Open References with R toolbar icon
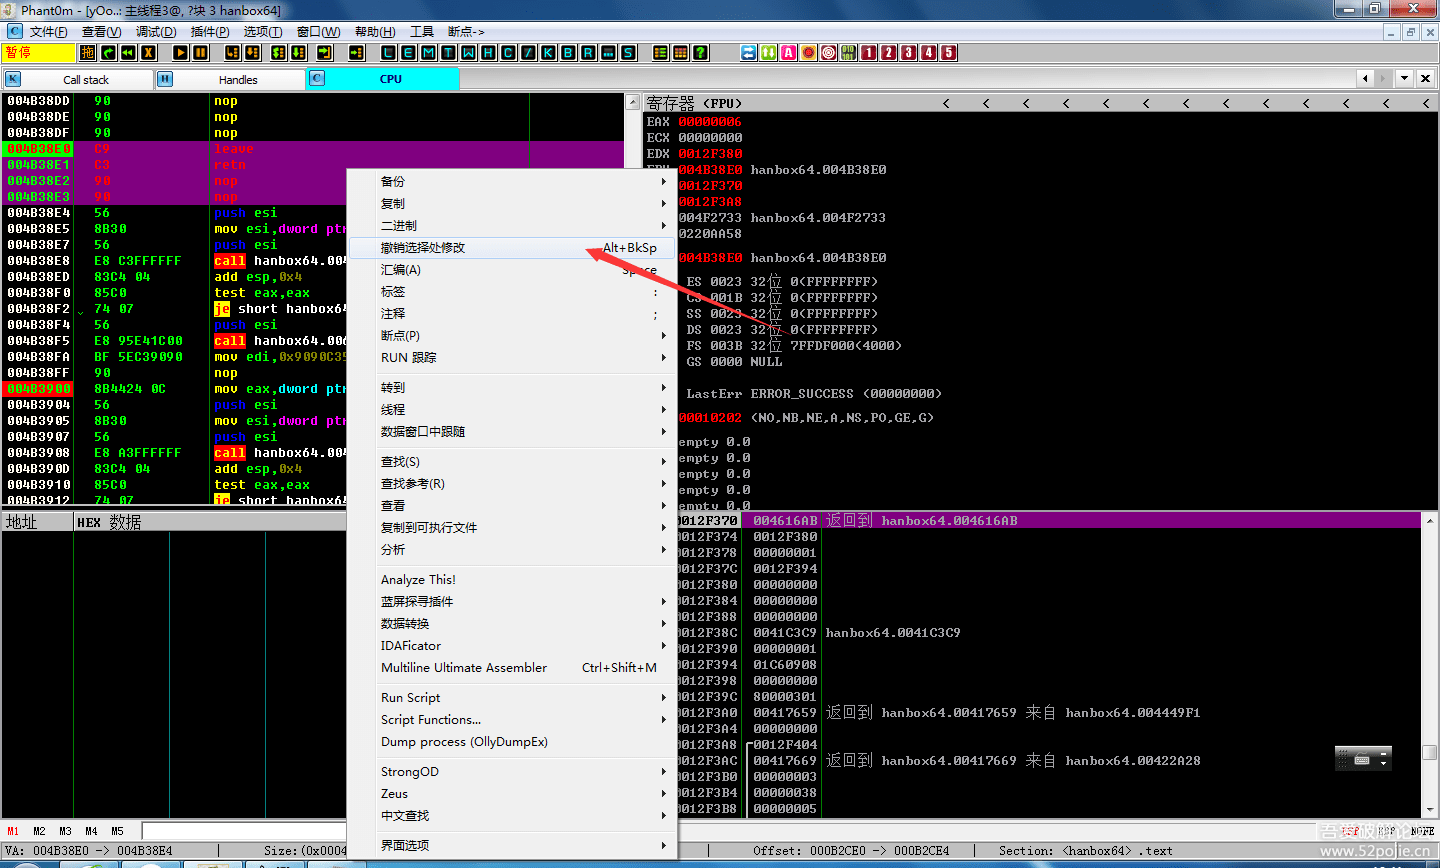 [588, 53]
